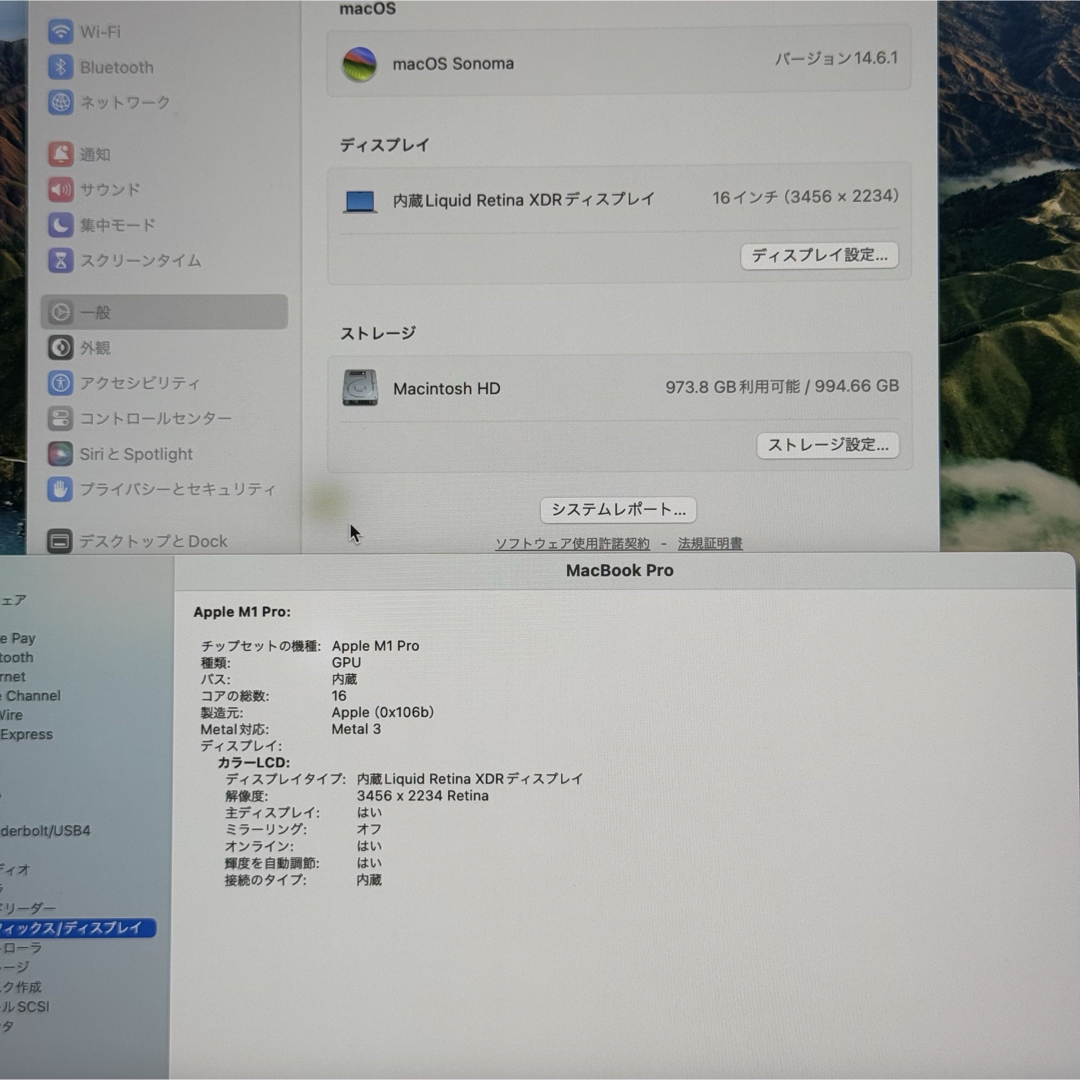The image size is (1080, 1080).
Task: Open 外観 appearance icon
Action: (x=61, y=347)
